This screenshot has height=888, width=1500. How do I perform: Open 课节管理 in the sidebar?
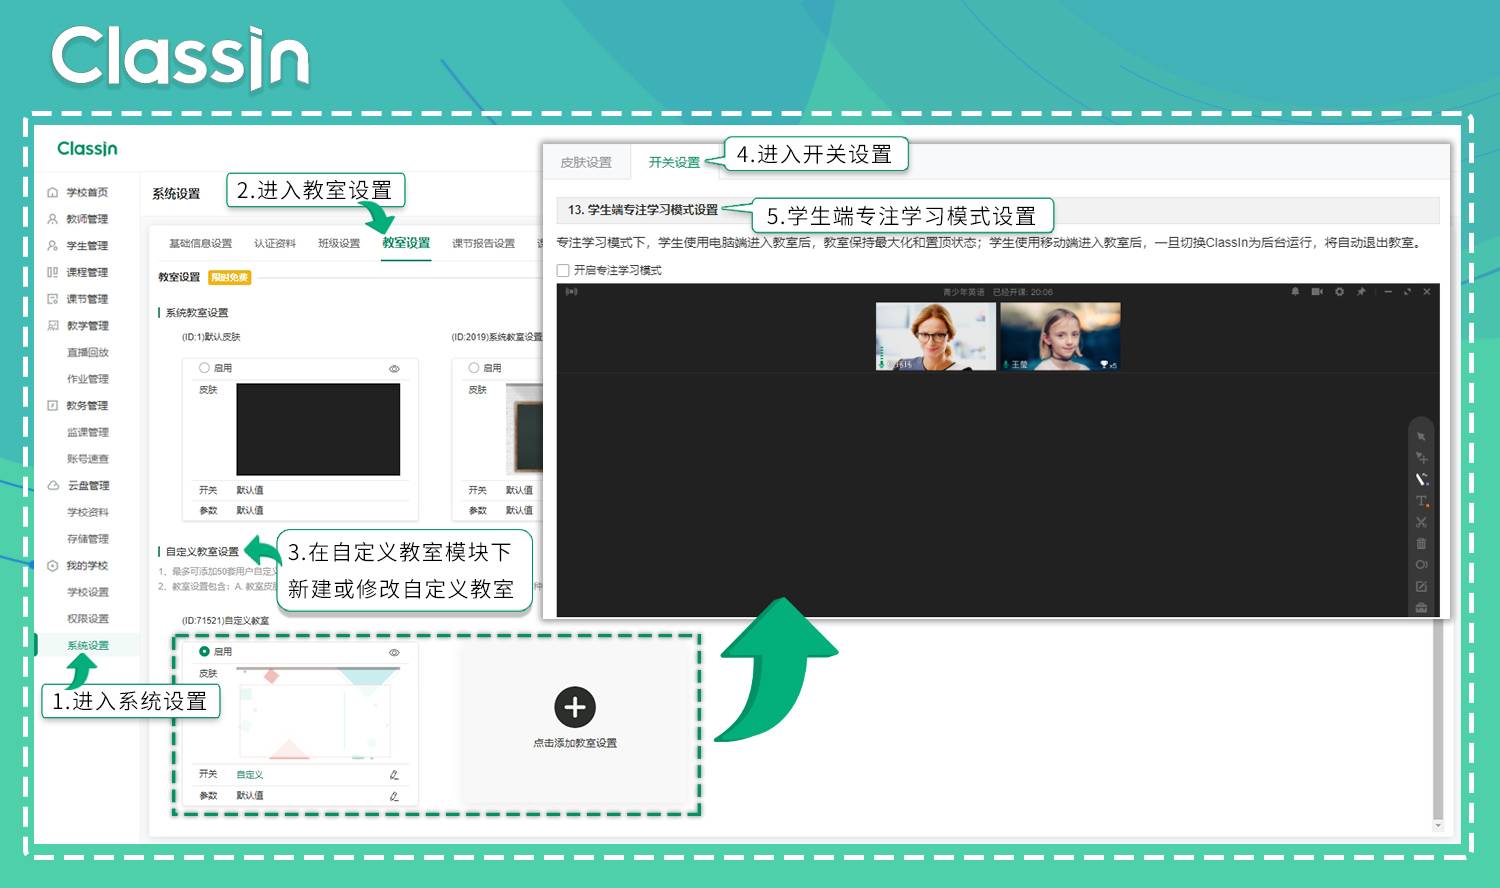point(87,299)
